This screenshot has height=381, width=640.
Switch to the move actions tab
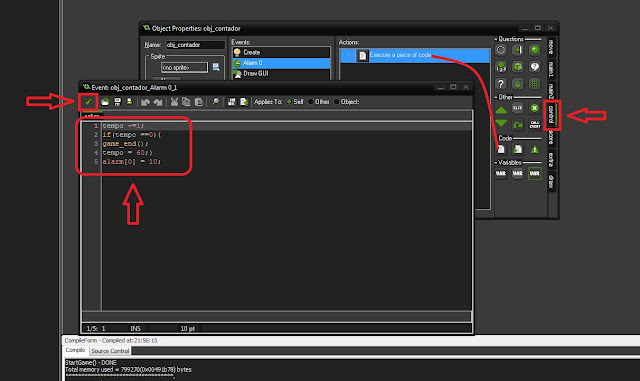coord(551,47)
